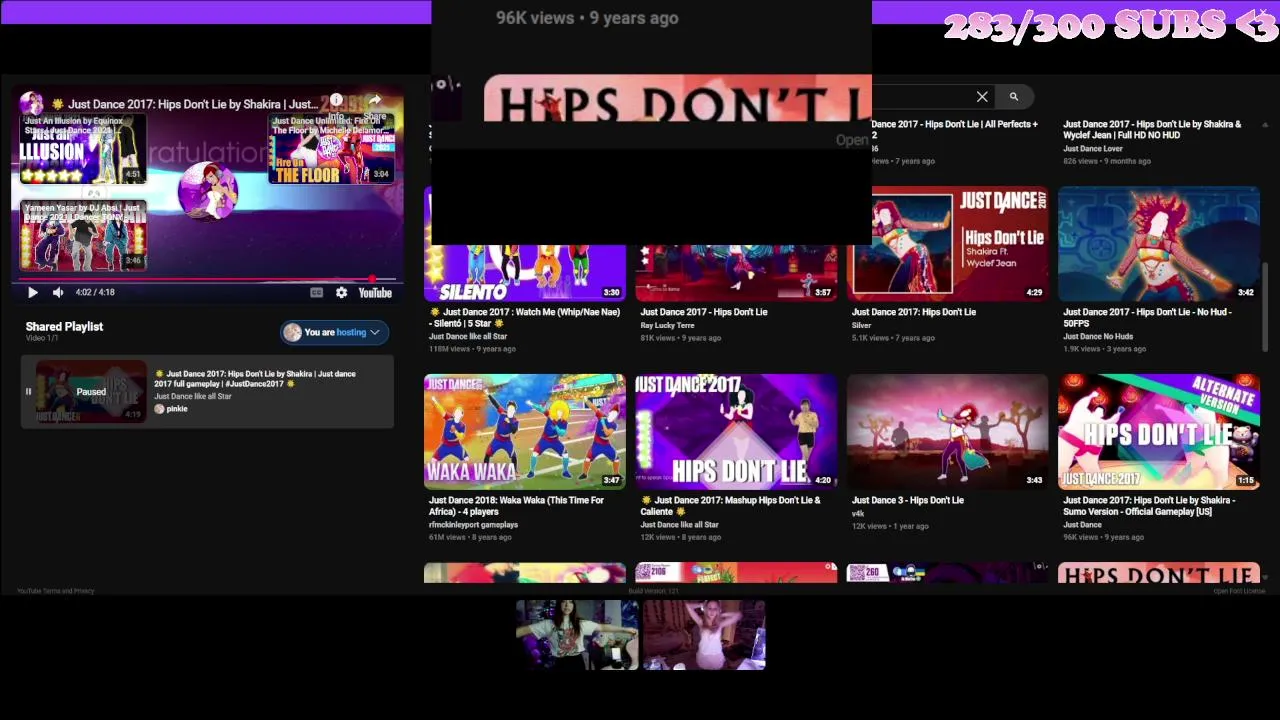Image resolution: width=1280 pixels, height=720 pixels.
Task: Open the Full HD NO HUD video title
Action: click(1152, 130)
